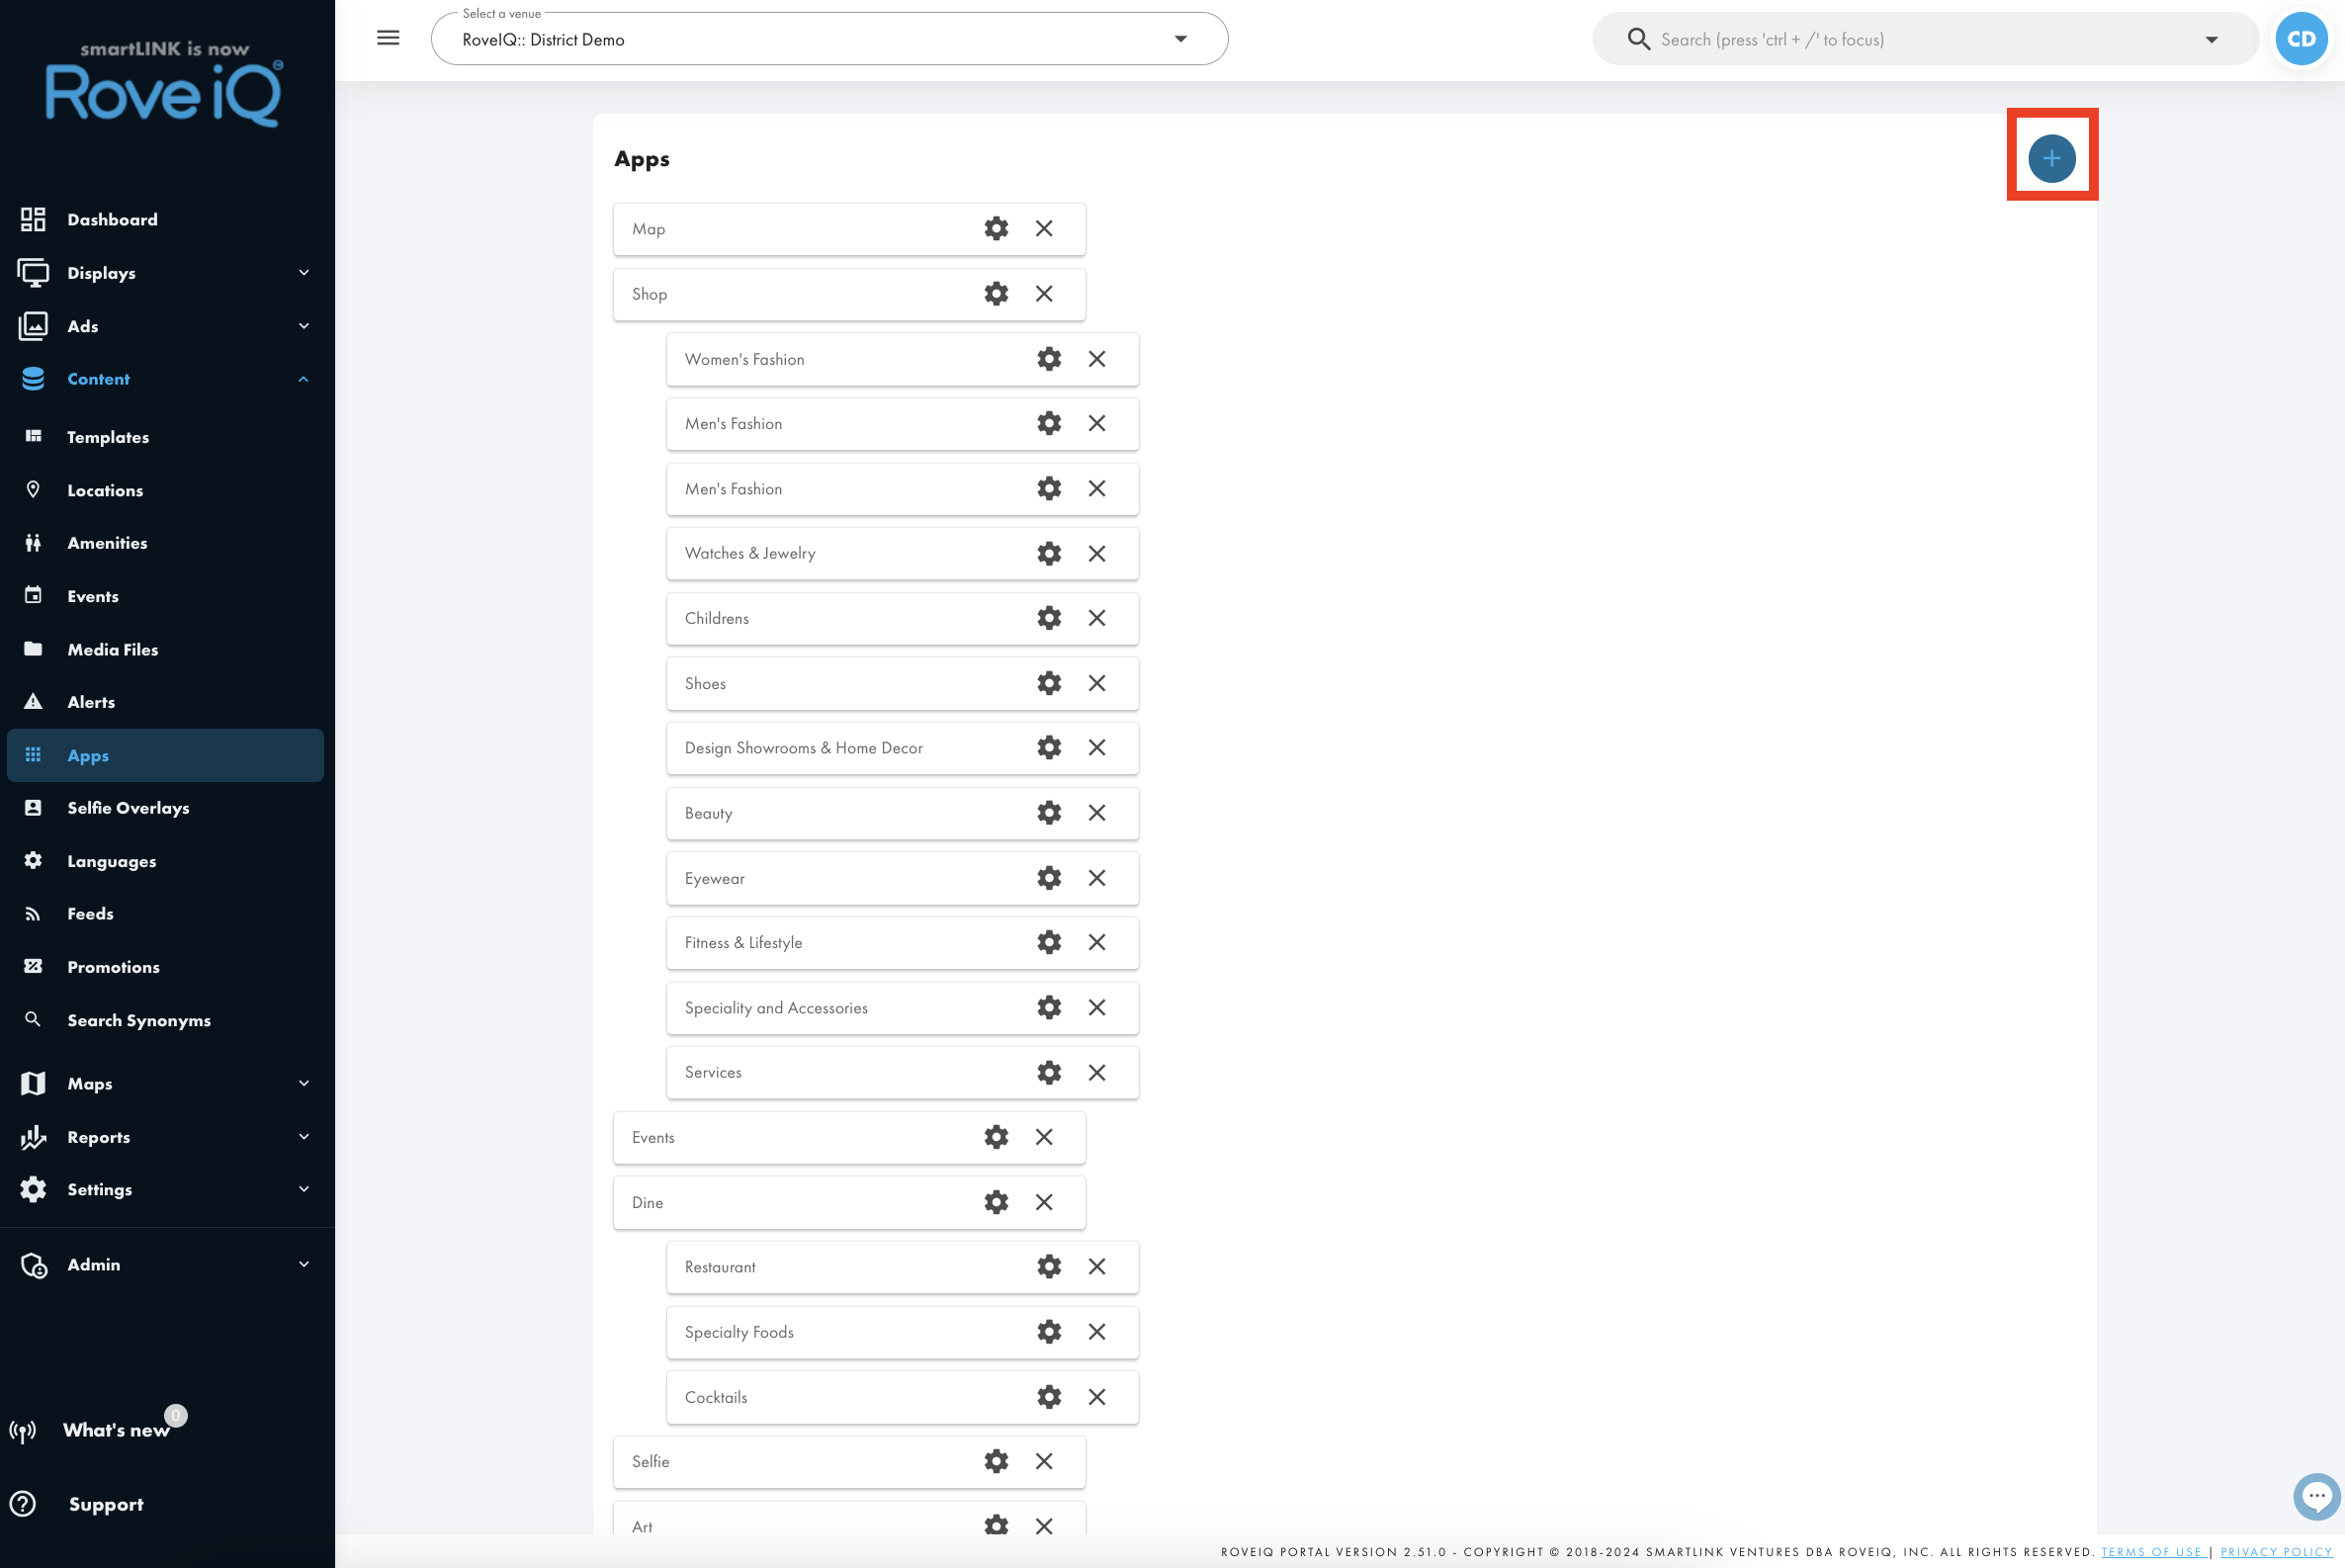Click the blue plus add app button

tap(2051, 158)
